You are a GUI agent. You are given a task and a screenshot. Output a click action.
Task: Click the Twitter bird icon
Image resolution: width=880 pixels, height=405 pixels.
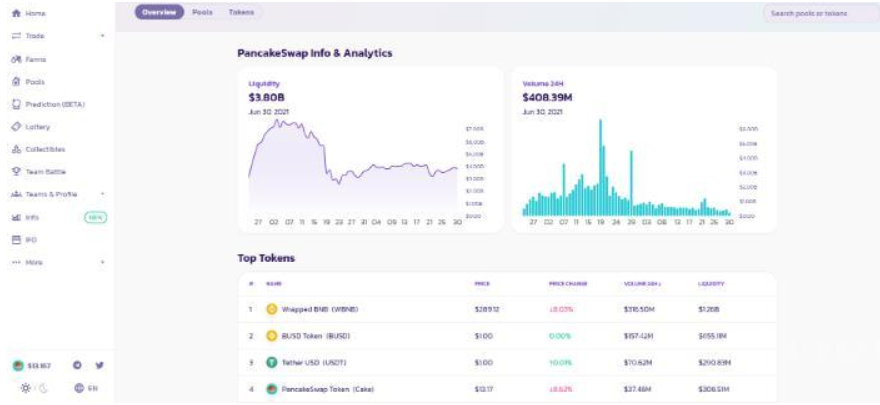pos(99,367)
